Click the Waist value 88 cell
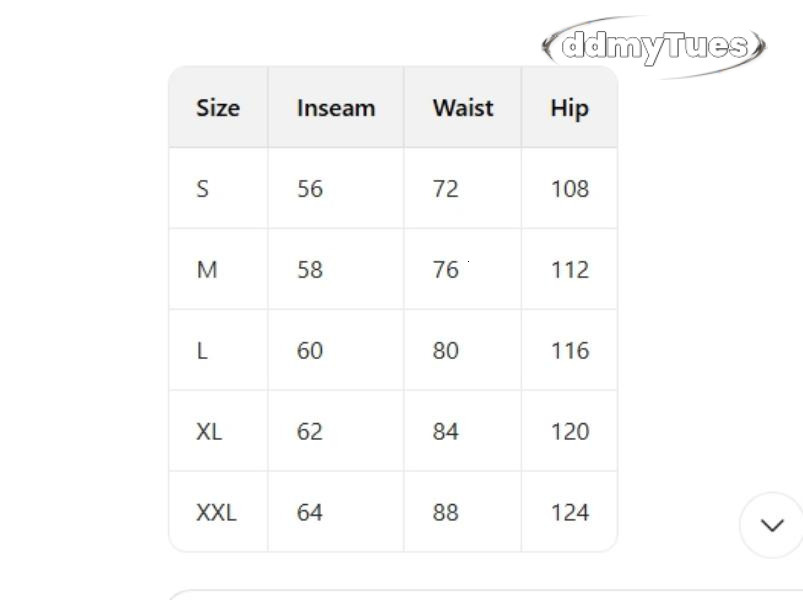 click(x=448, y=512)
